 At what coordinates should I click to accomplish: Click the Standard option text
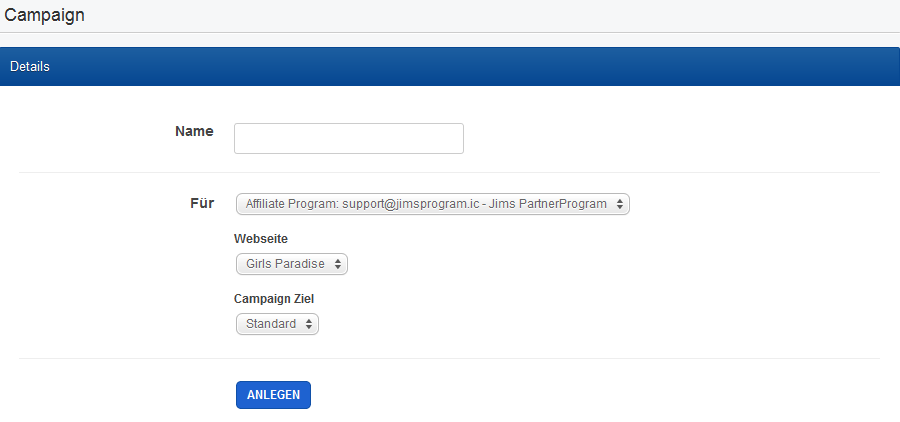(271, 324)
